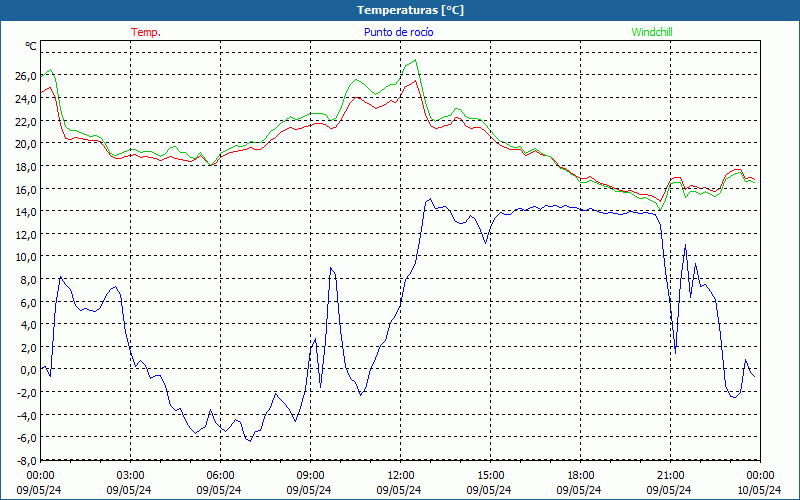The image size is (800, 500).
Task: Click the dew point spike near 09:40
Action: click(331, 268)
